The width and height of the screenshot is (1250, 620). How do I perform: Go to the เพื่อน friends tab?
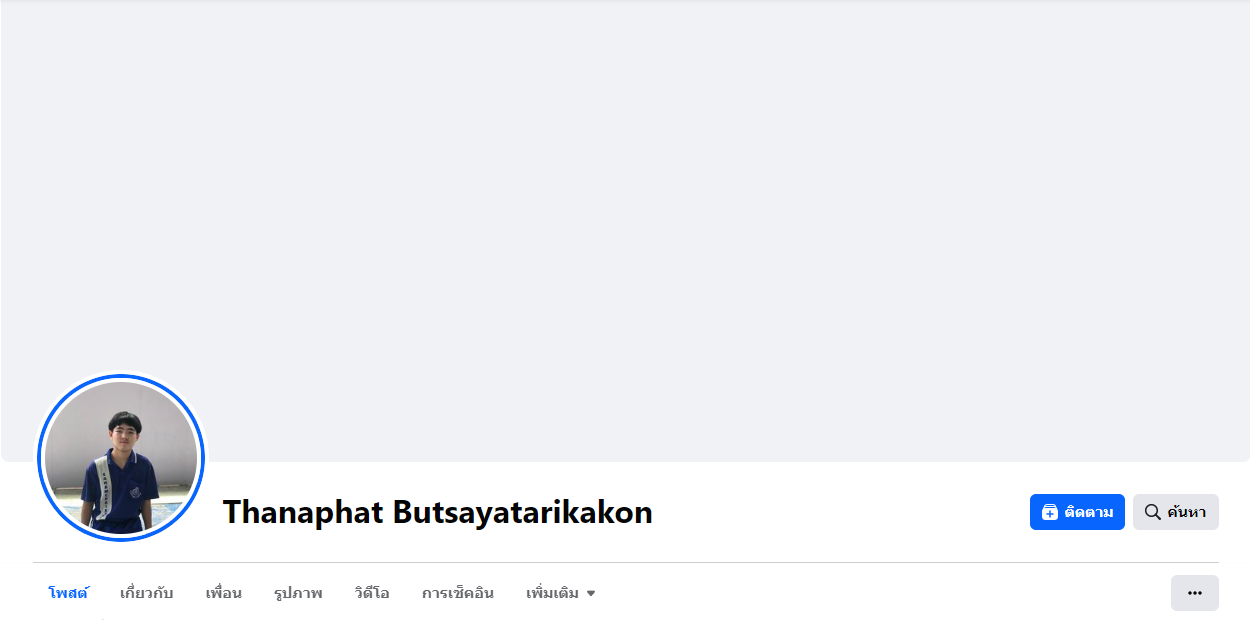pyautogui.click(x=224, y=593)
